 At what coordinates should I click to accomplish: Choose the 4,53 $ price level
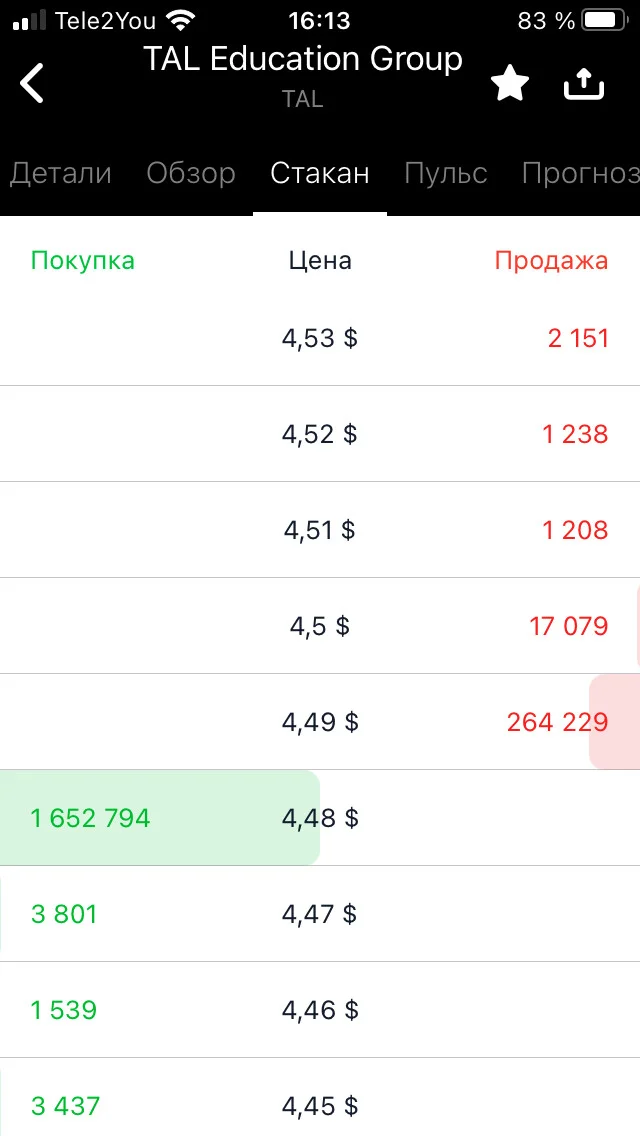pos(320,338)
